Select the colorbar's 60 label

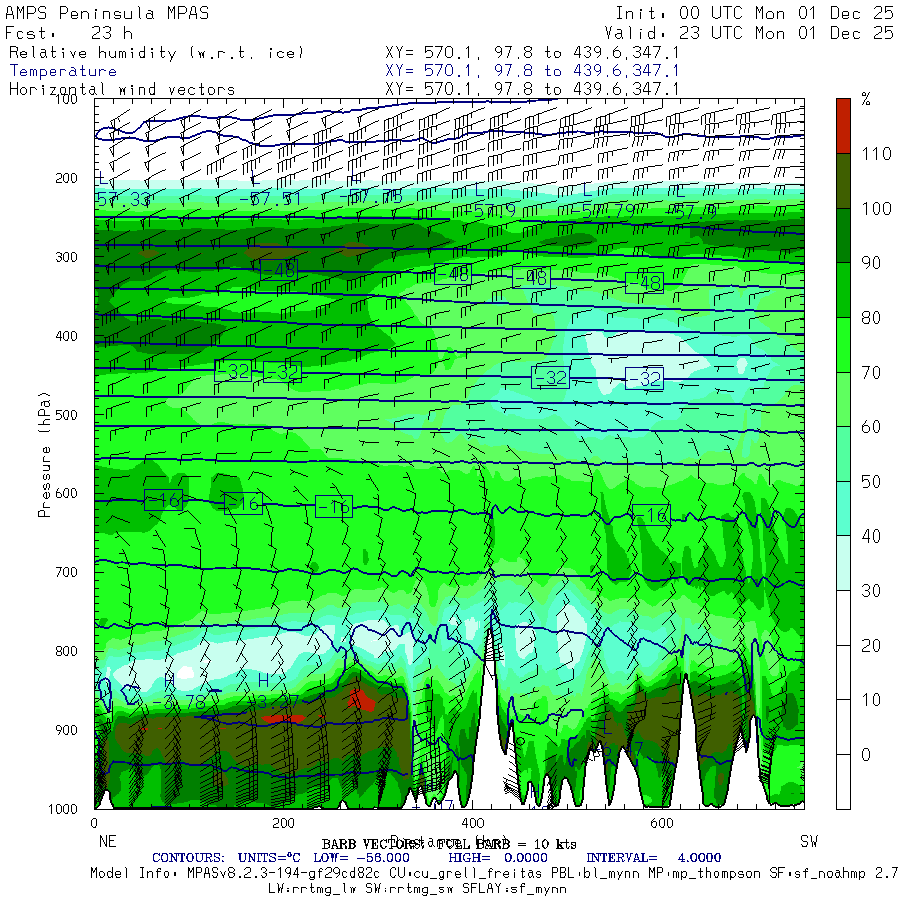pyautogui.click(x=871, y=427)
